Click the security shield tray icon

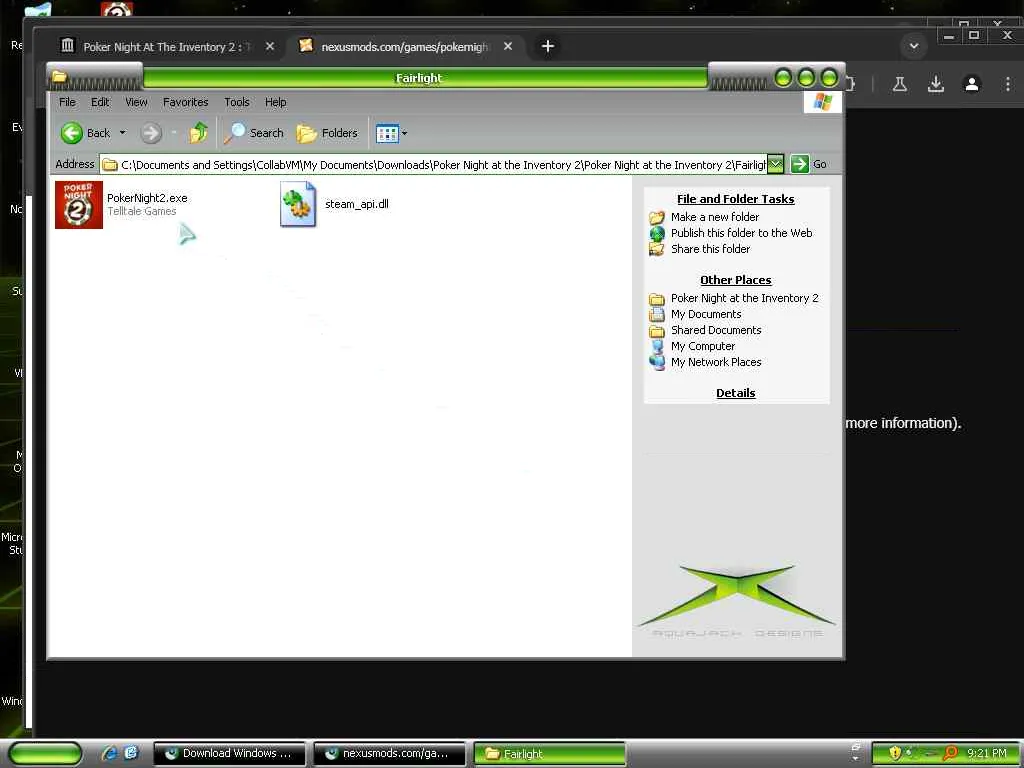pos(895,753)
